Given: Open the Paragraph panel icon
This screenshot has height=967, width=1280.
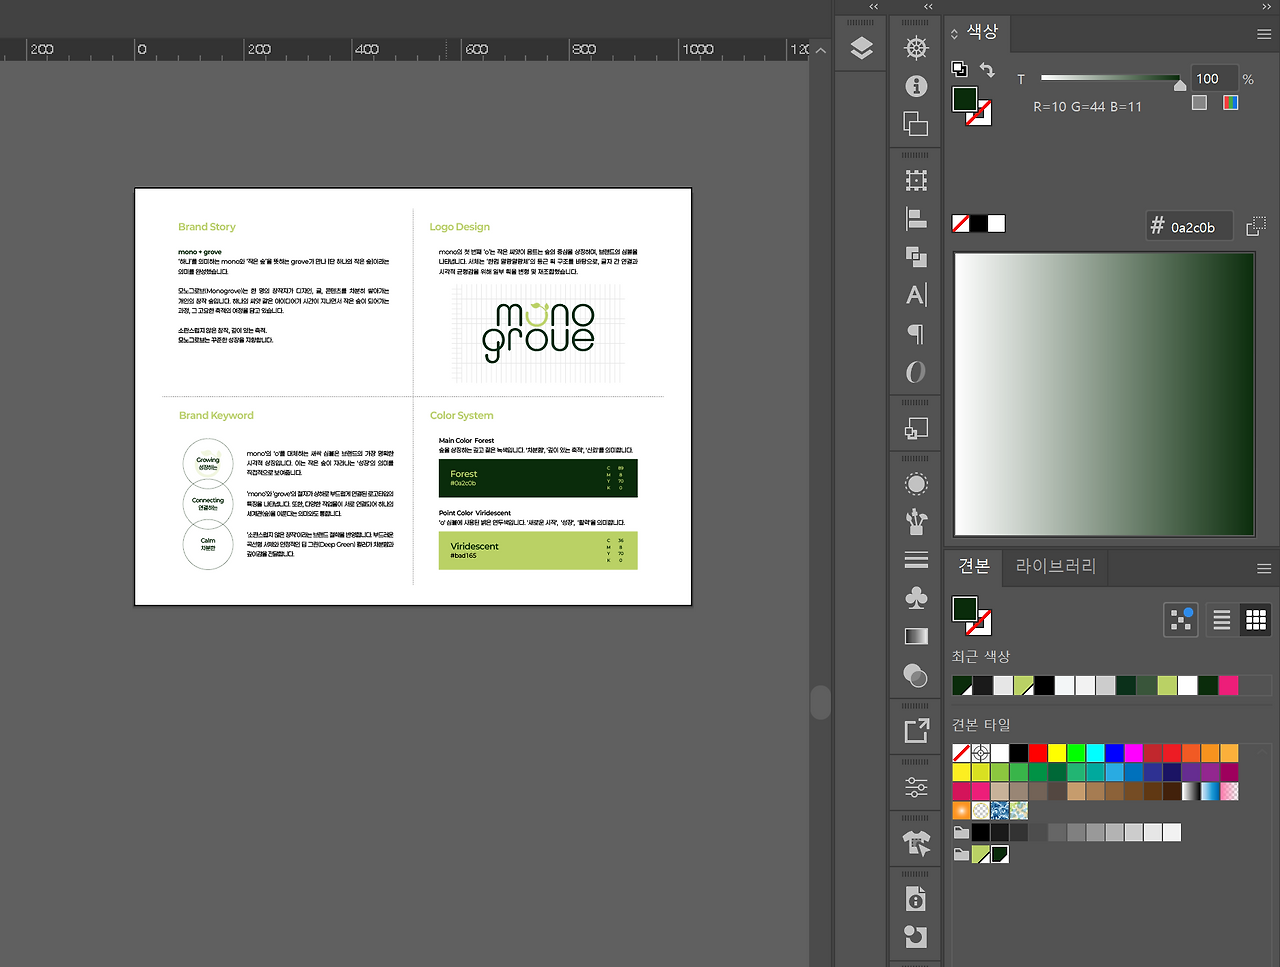Looking at the screenshot, I should click(916, 333).
